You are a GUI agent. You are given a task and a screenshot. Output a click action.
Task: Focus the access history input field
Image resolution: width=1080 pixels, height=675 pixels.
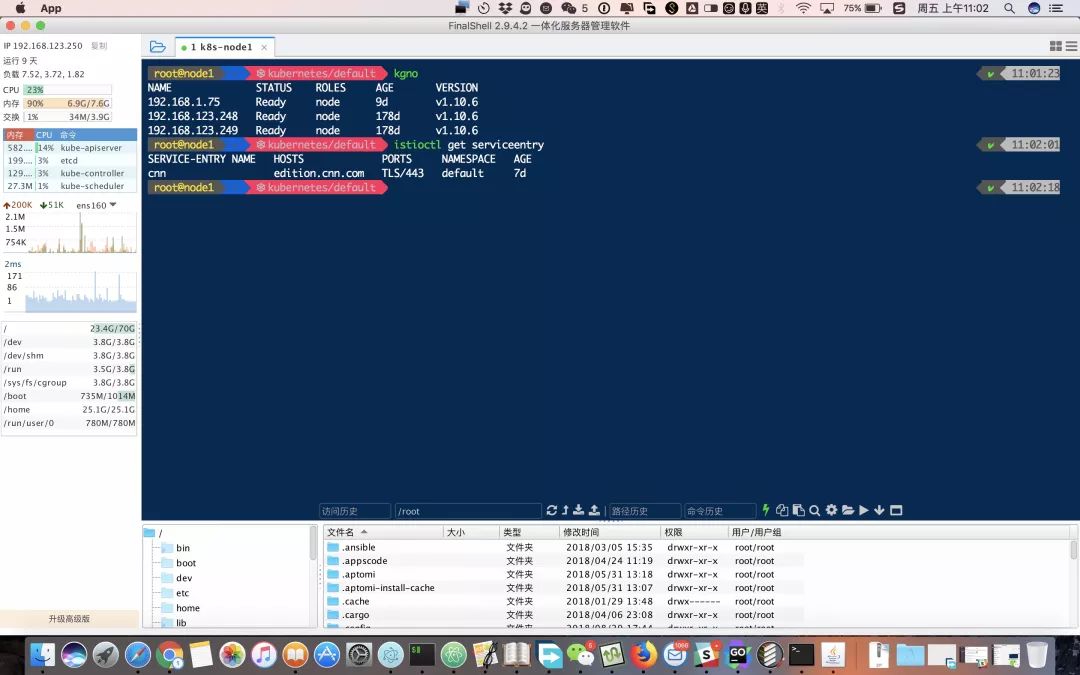click(x=355, y=511)
